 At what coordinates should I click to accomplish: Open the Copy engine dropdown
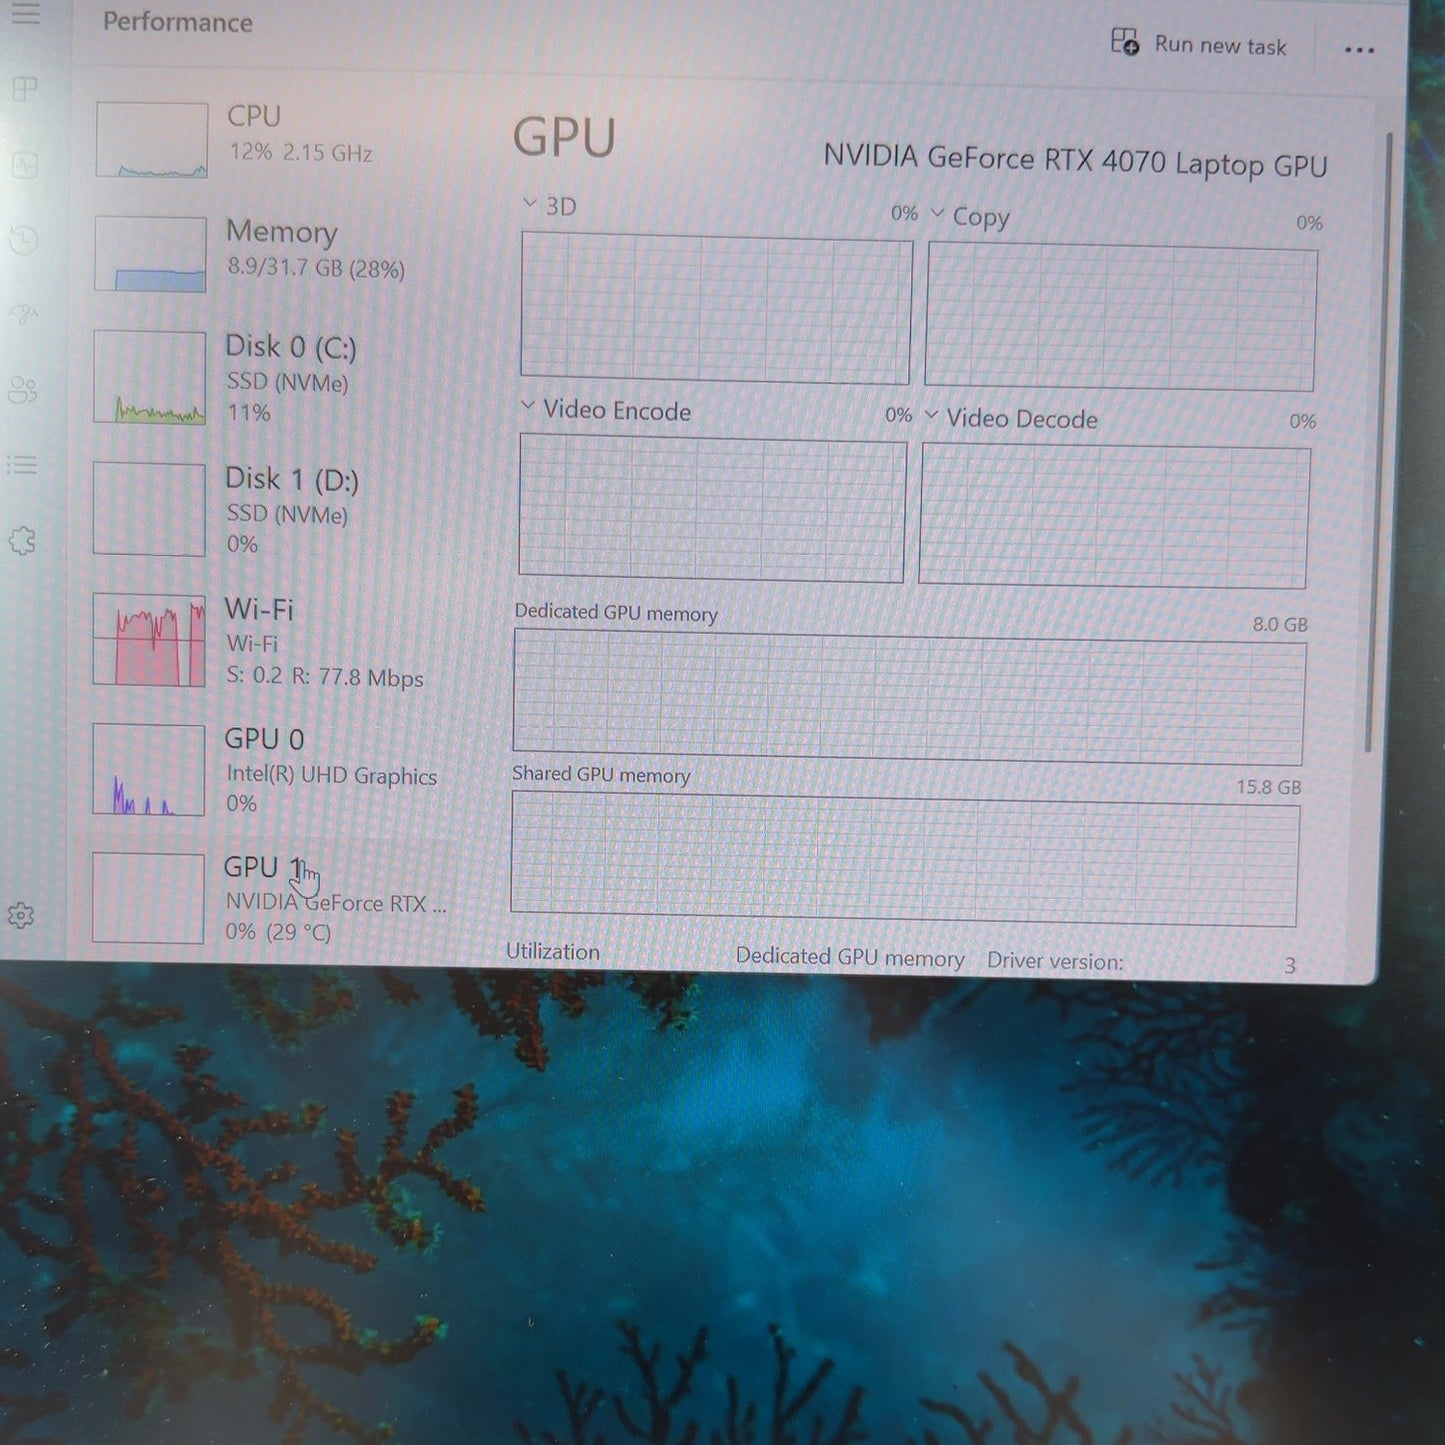tap(937, 212)
